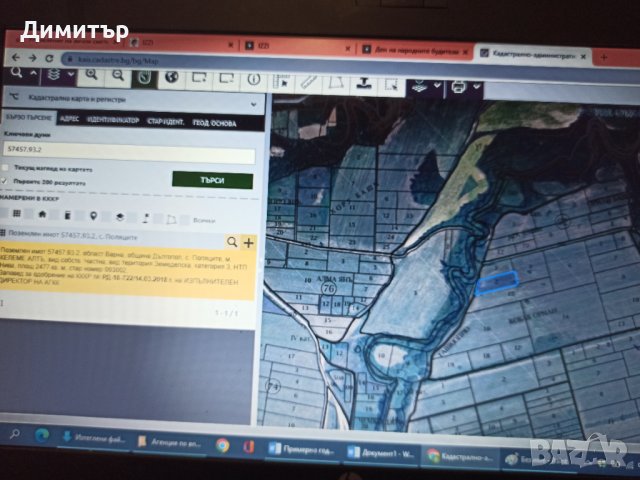Expand the dropdown arrow next to the printer

tap(476, 87)
